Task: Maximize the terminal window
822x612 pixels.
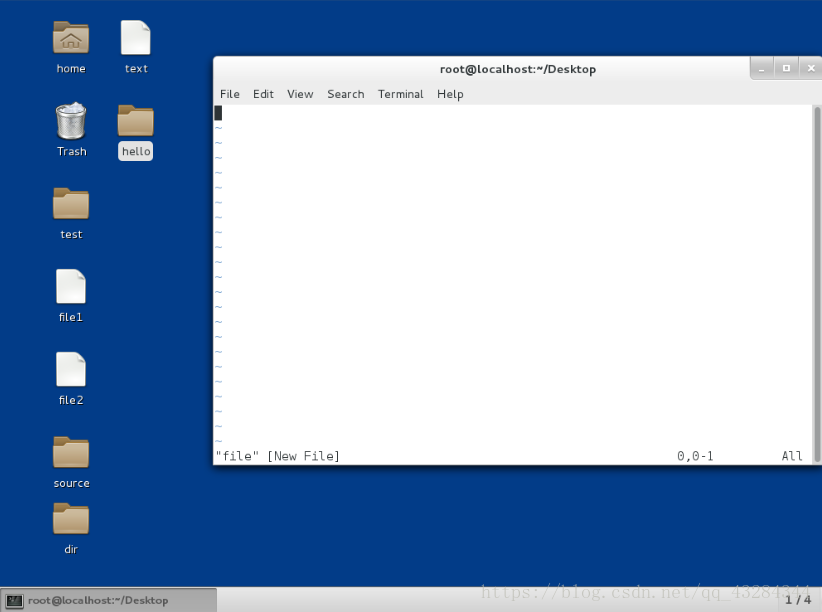Action: (x=786, y=68)
